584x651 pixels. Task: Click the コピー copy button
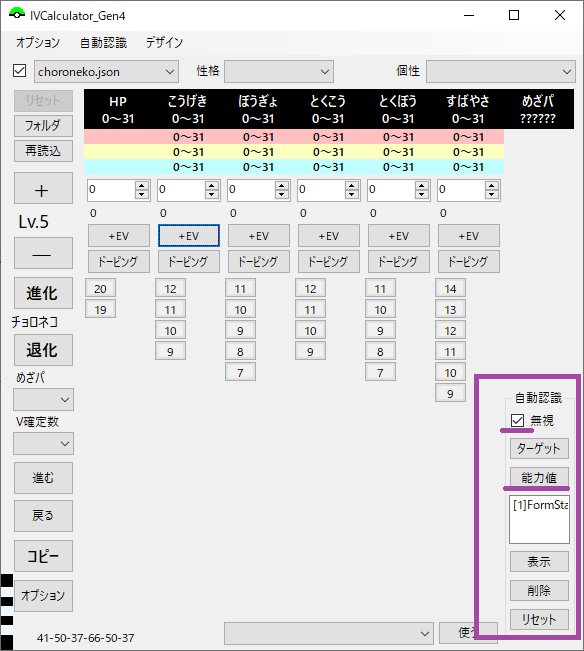tap(43, 556)
